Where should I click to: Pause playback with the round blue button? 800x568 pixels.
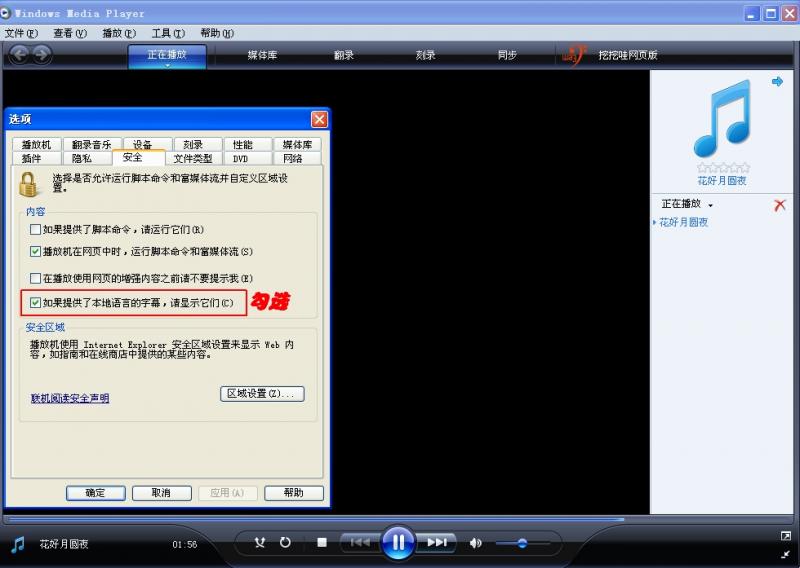point(398,543)
